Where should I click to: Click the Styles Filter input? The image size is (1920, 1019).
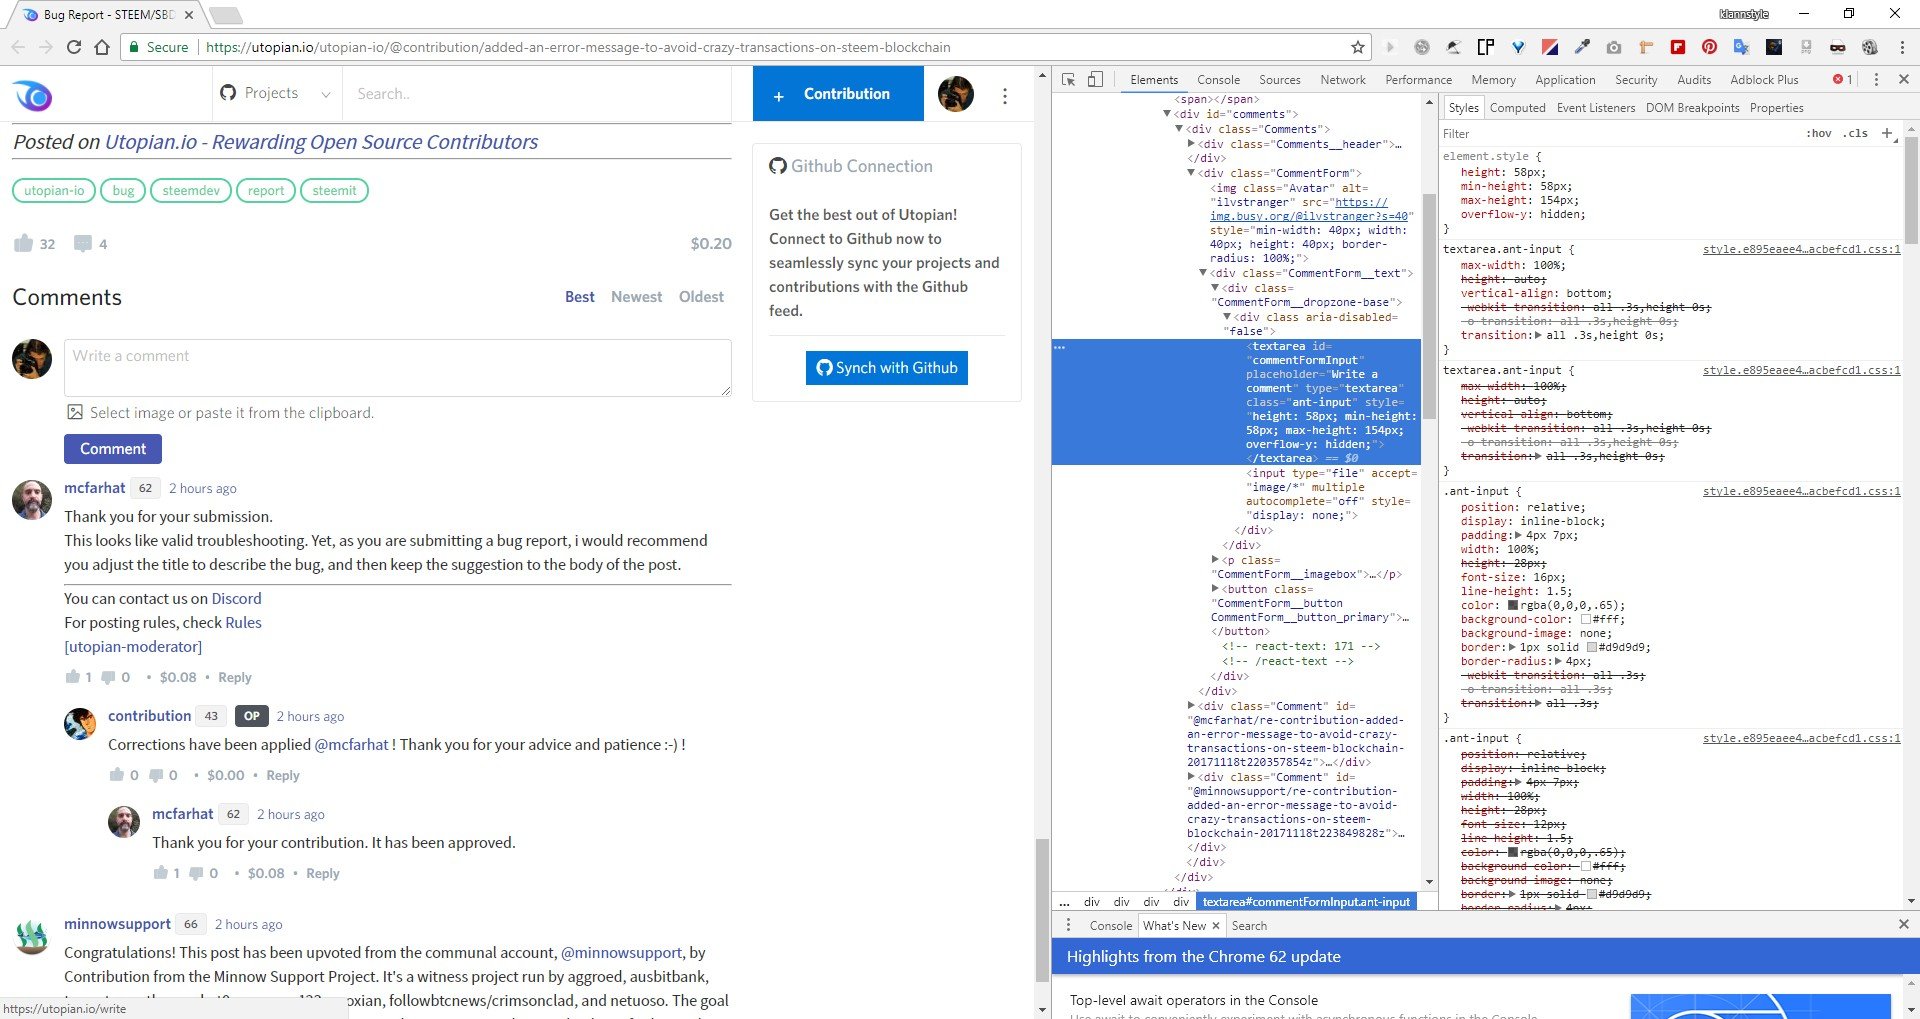(x=1620, y=133)
